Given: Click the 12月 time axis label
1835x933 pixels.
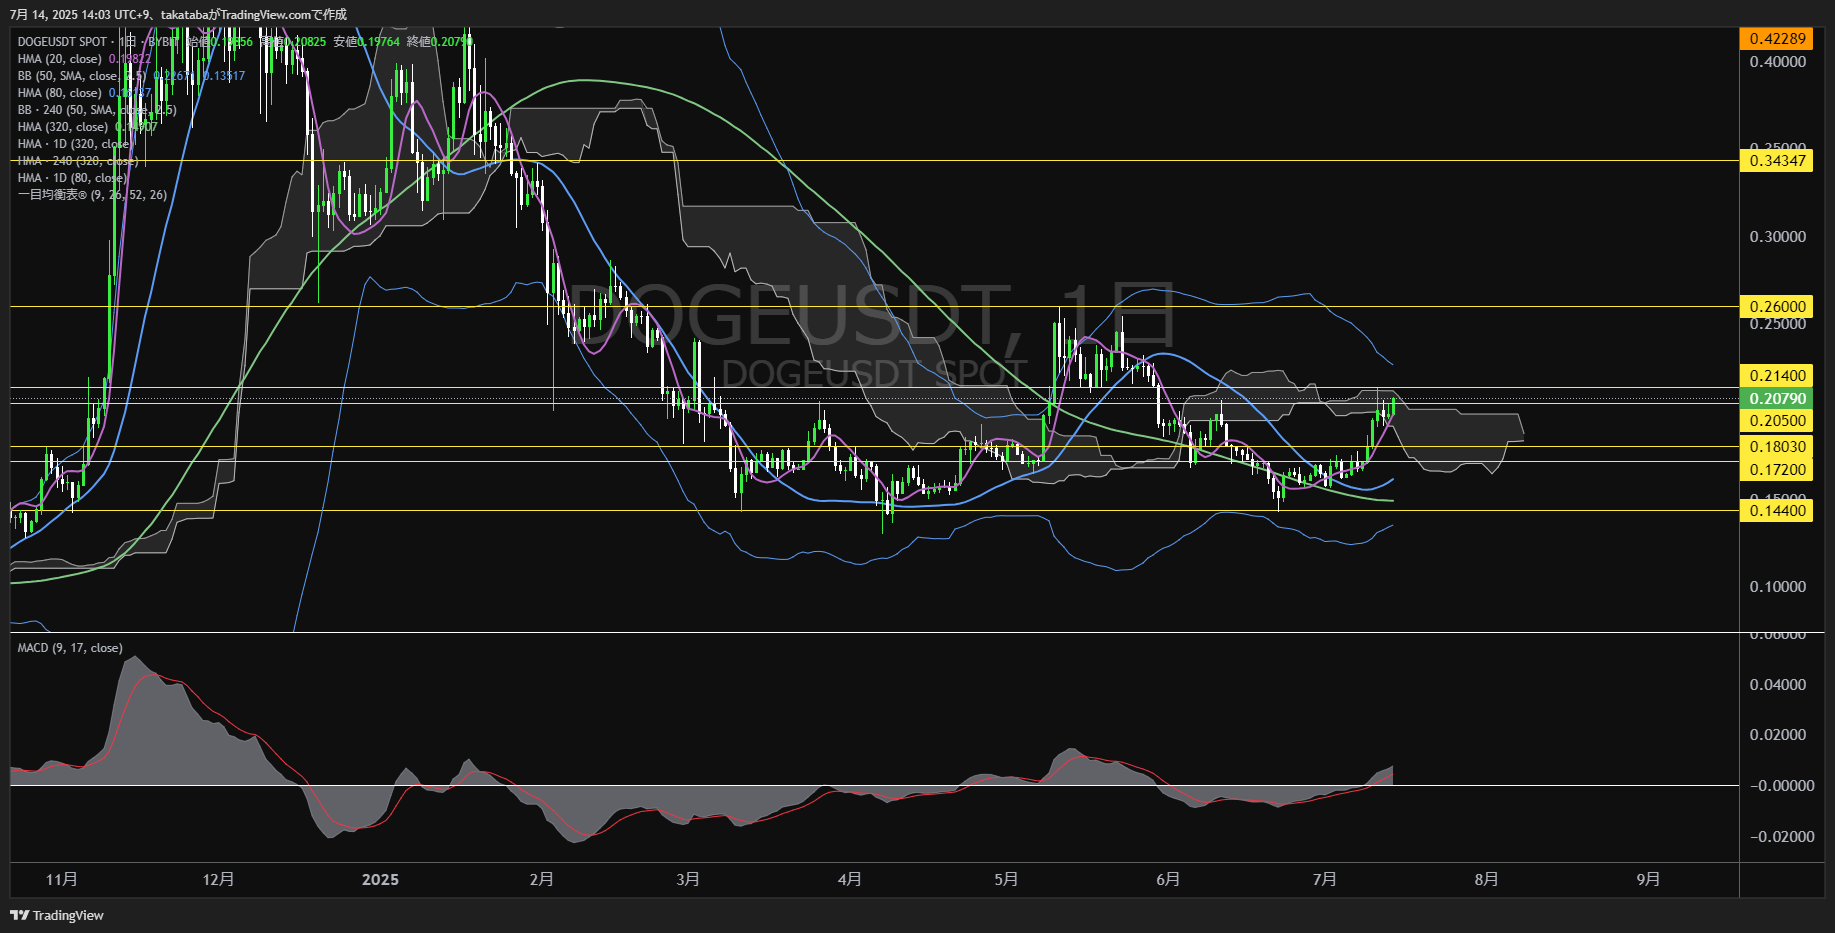Looking at the screenshot, I should pyautogui.click(x=218, y=879).
